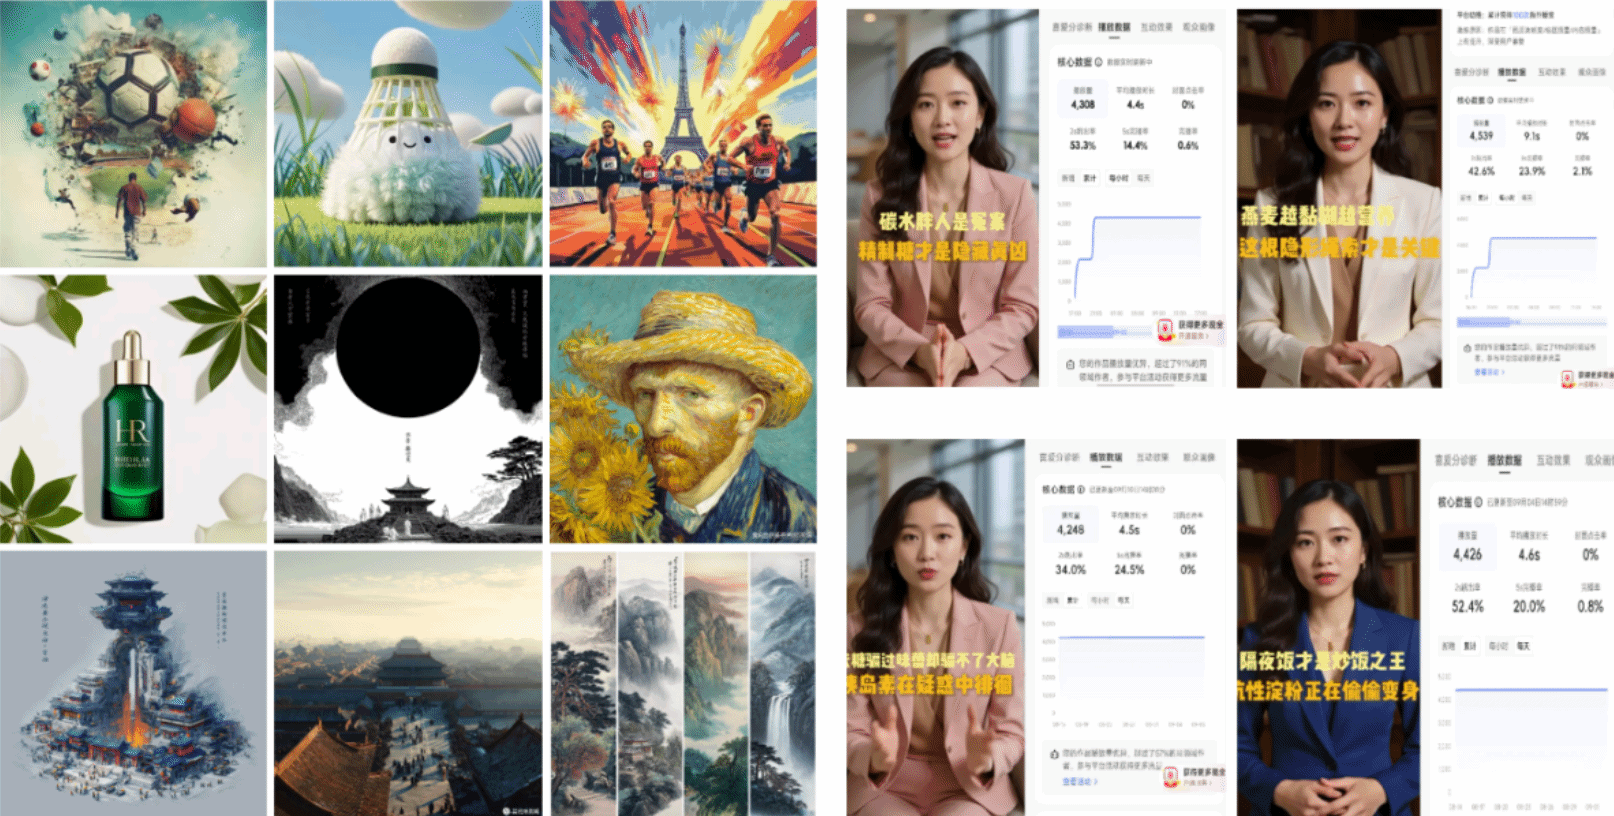Click the notice icon below the 4,248 panel chart
Viewport: 1614px width, 816px height.
click(1055, 754)
